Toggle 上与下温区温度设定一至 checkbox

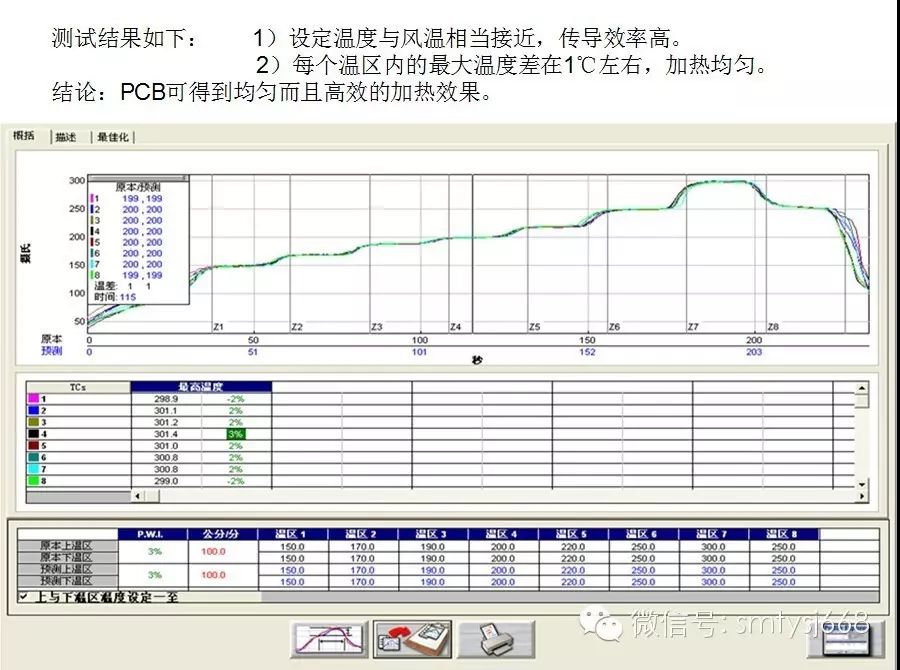click(x=23, y=597)
